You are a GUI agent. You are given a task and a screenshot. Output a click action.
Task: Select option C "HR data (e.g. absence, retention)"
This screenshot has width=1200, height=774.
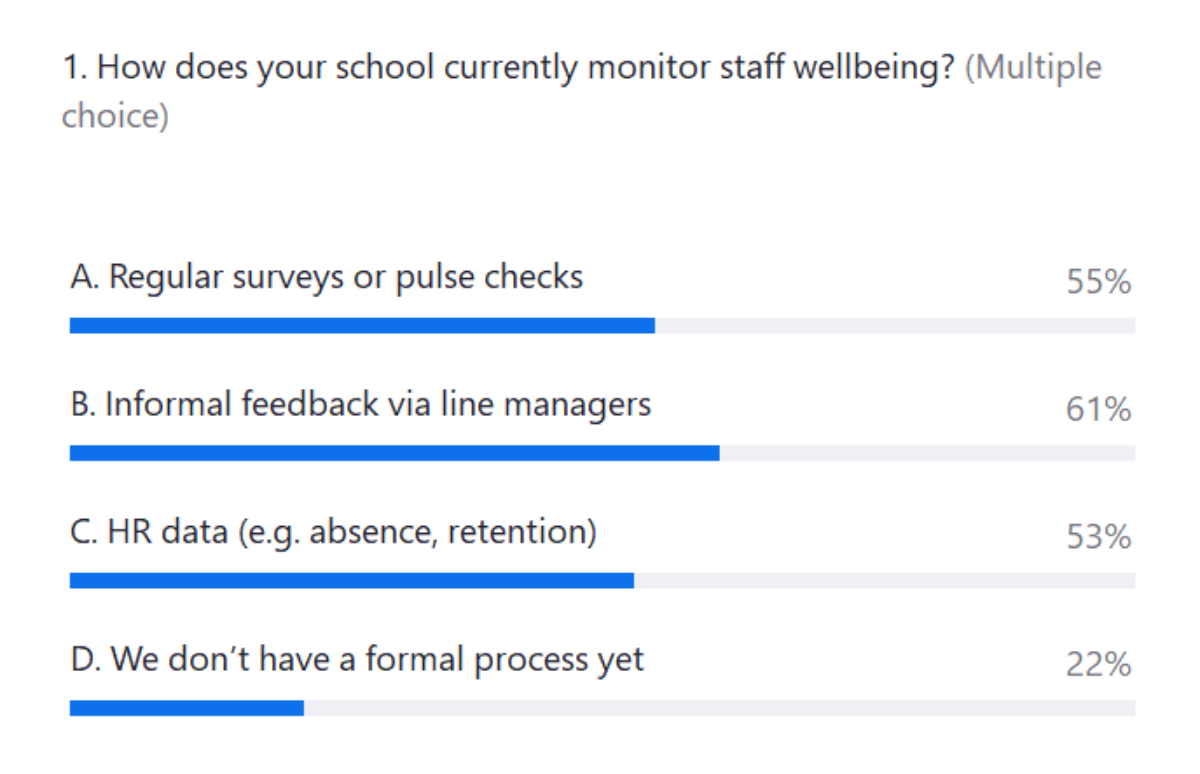coord(333,532)
